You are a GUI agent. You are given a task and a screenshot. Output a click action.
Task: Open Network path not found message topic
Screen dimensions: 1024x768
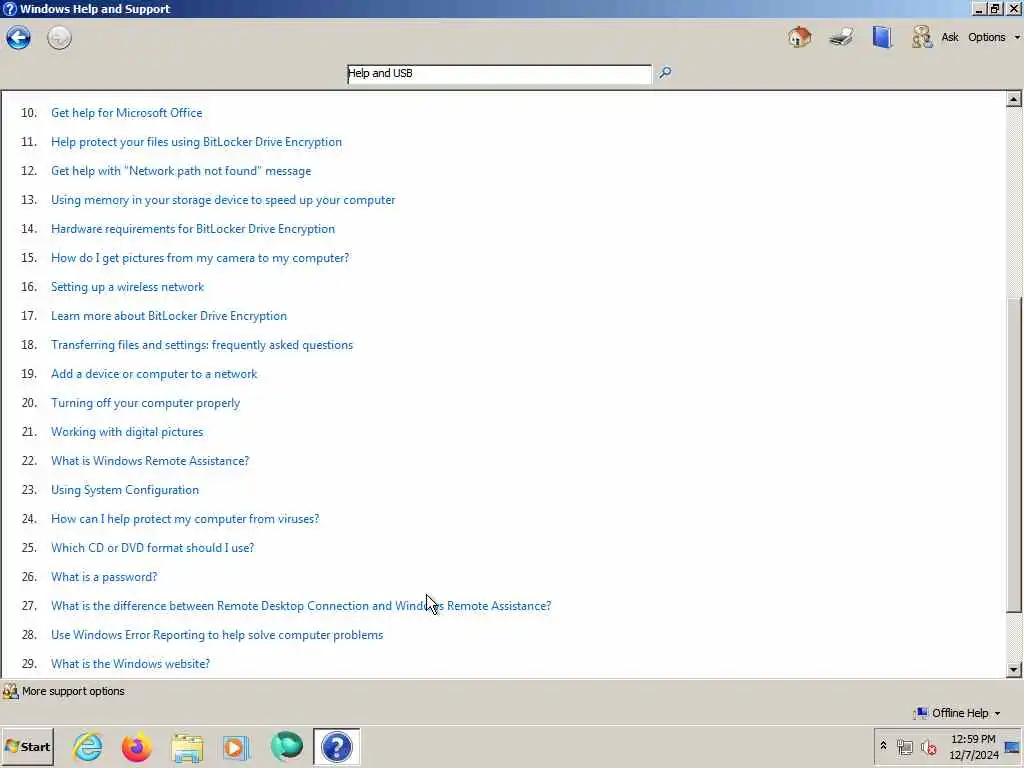[x=181, y=171]
